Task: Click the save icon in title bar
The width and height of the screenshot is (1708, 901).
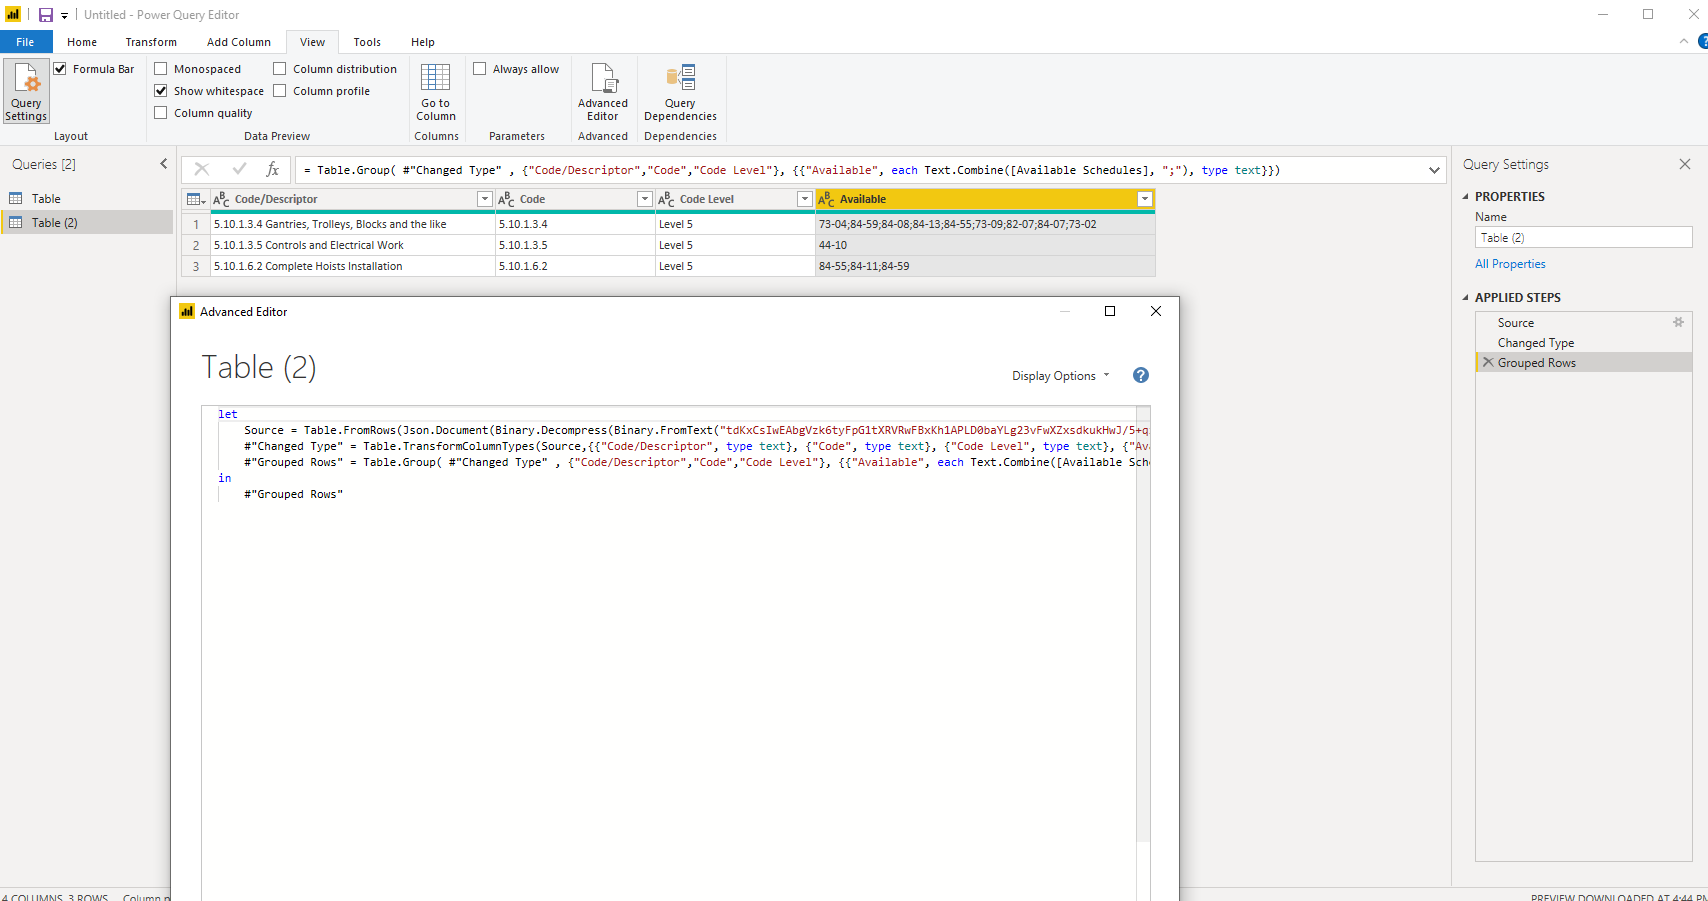Action: [x=45, y=15]
